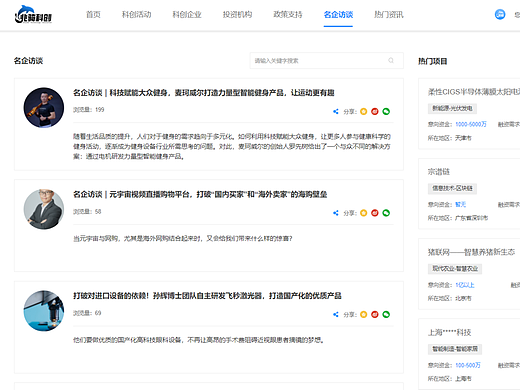The width and height of the screenshot is (520, 390).
Task: Share metaverse article to Weibo red icon
Action: [375, 213]
